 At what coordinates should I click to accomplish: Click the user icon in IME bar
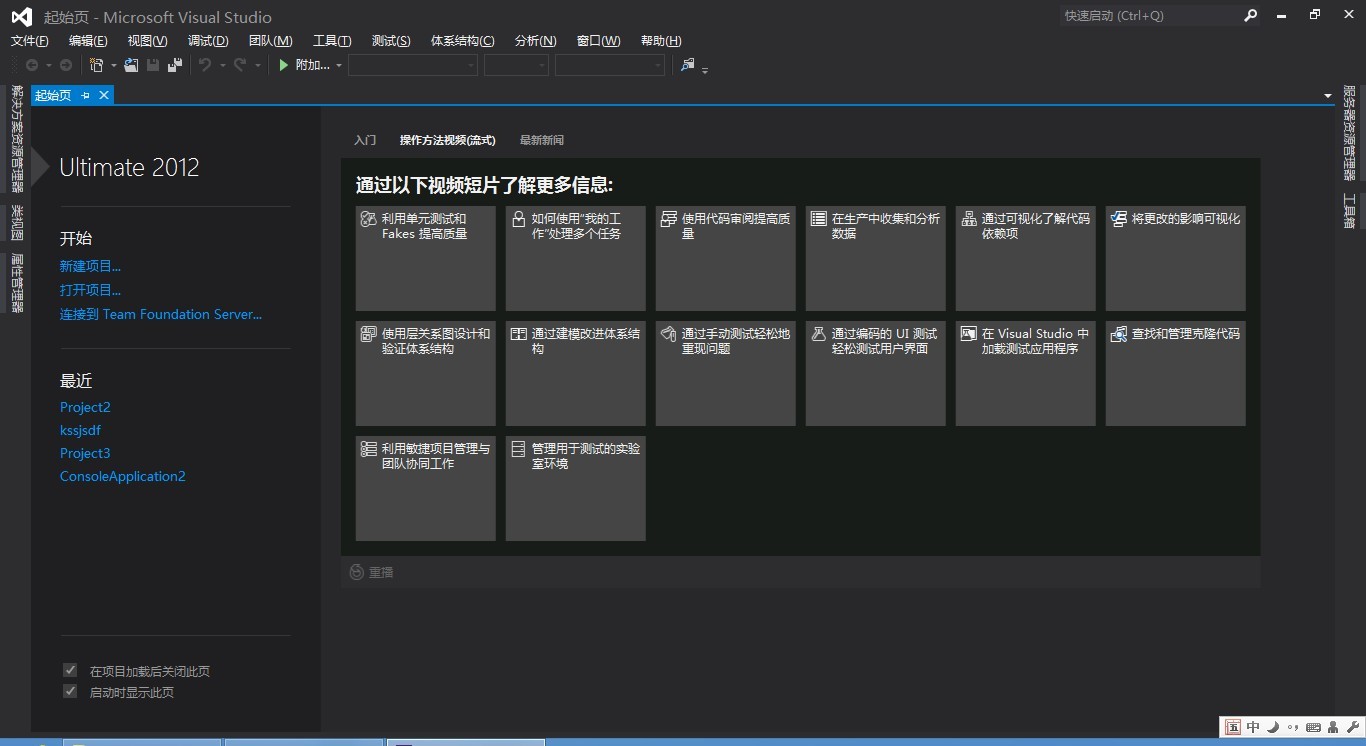(x=1333, y=727)
